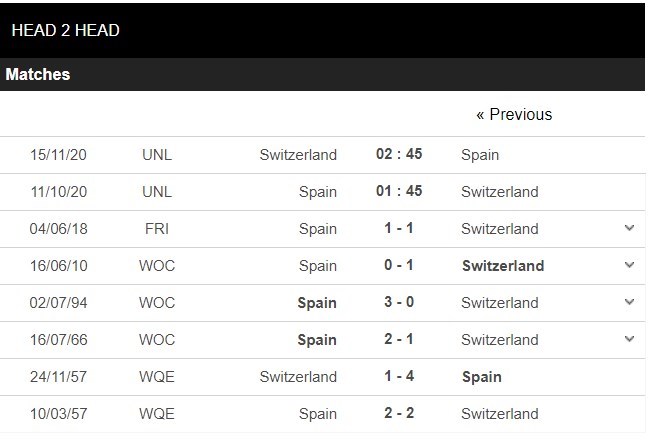Click the 1 - 1 score of 04/06/18

tap(398, 228)
